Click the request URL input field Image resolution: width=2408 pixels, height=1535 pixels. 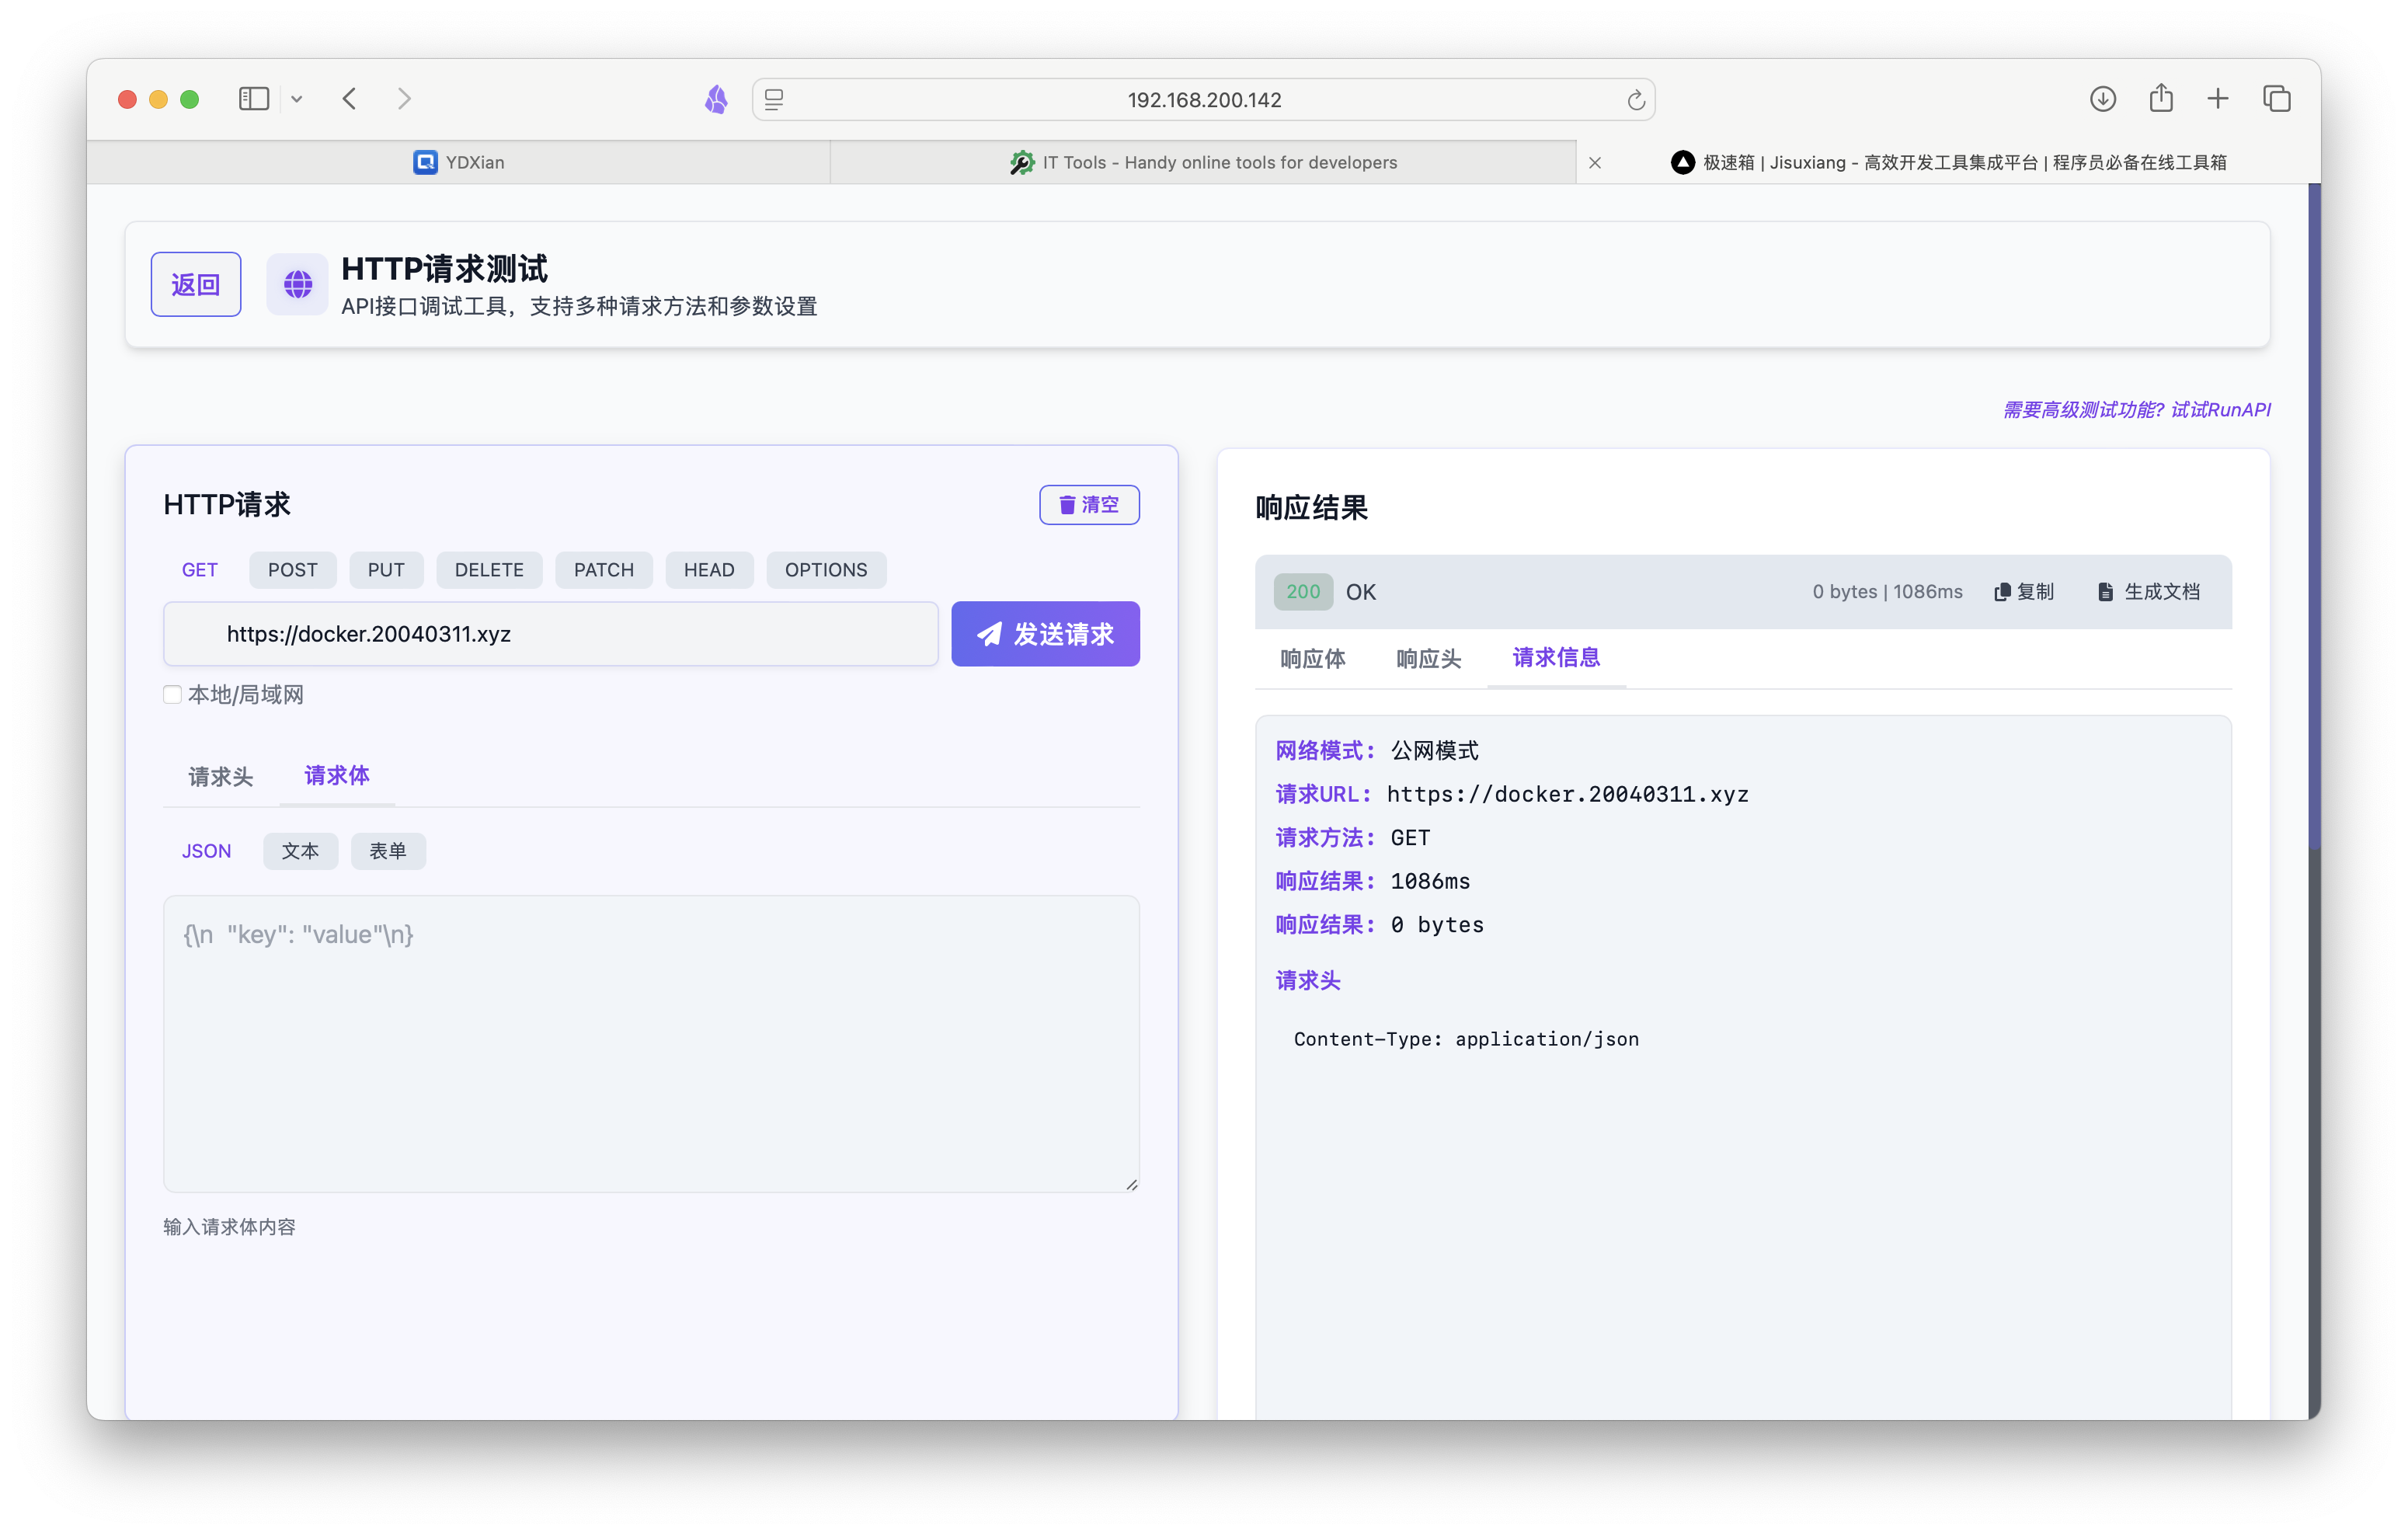coord(550,634)
